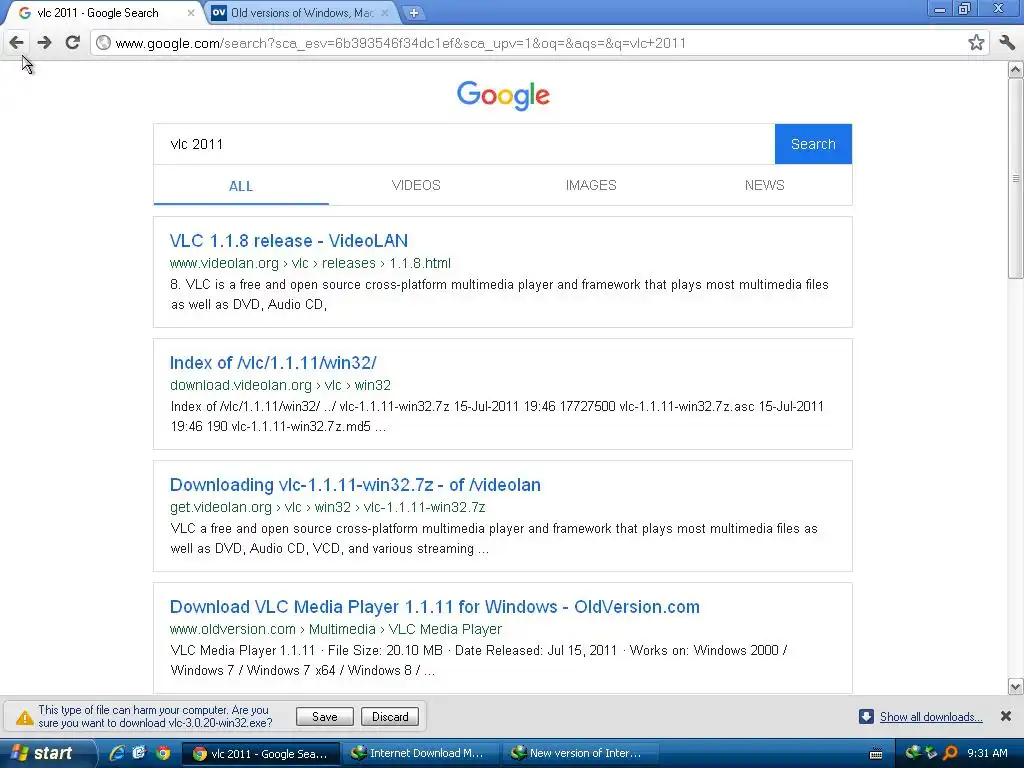
Task: Switch to the 'Old versions of Windows, Mac' tab
Action: [x=300, y=12]
